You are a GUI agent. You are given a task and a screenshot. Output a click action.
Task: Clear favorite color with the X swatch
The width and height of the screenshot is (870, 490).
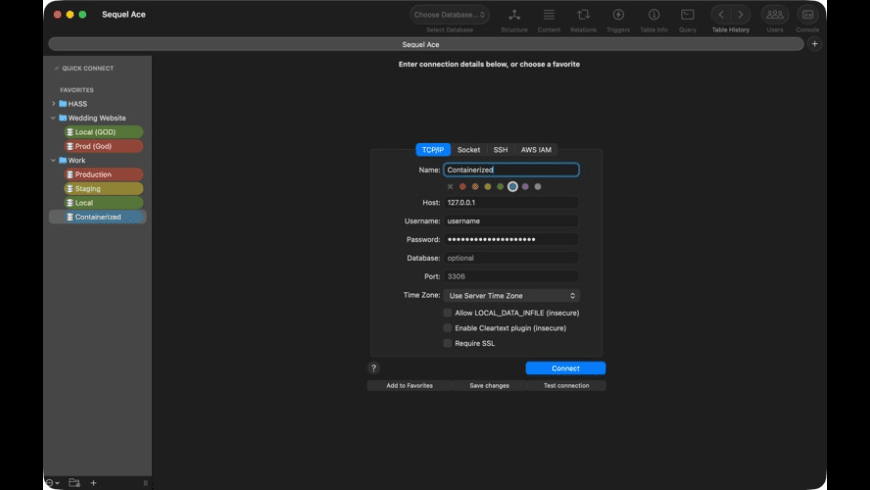(450, 186)
